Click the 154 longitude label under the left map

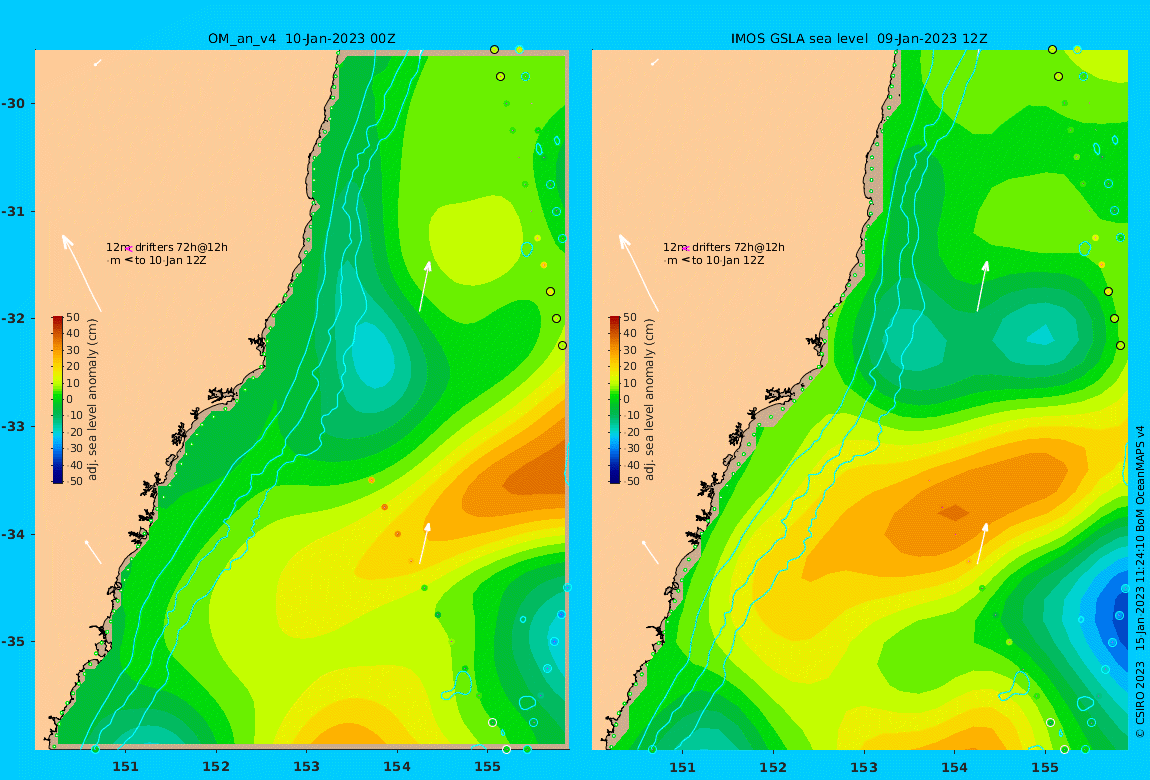tap(397, 767)
